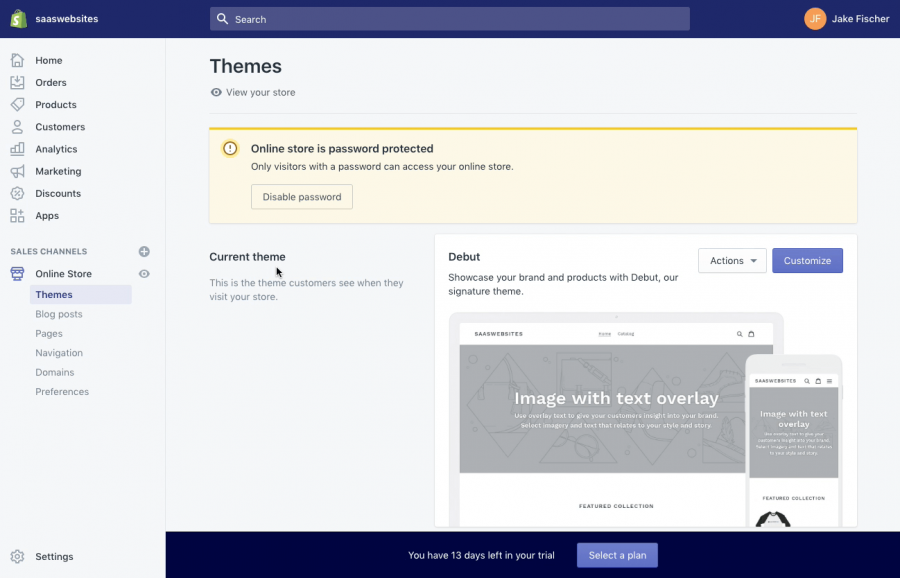Select the Products icon in the sidebar
The image size is (900, 578).
pos(19,104)
